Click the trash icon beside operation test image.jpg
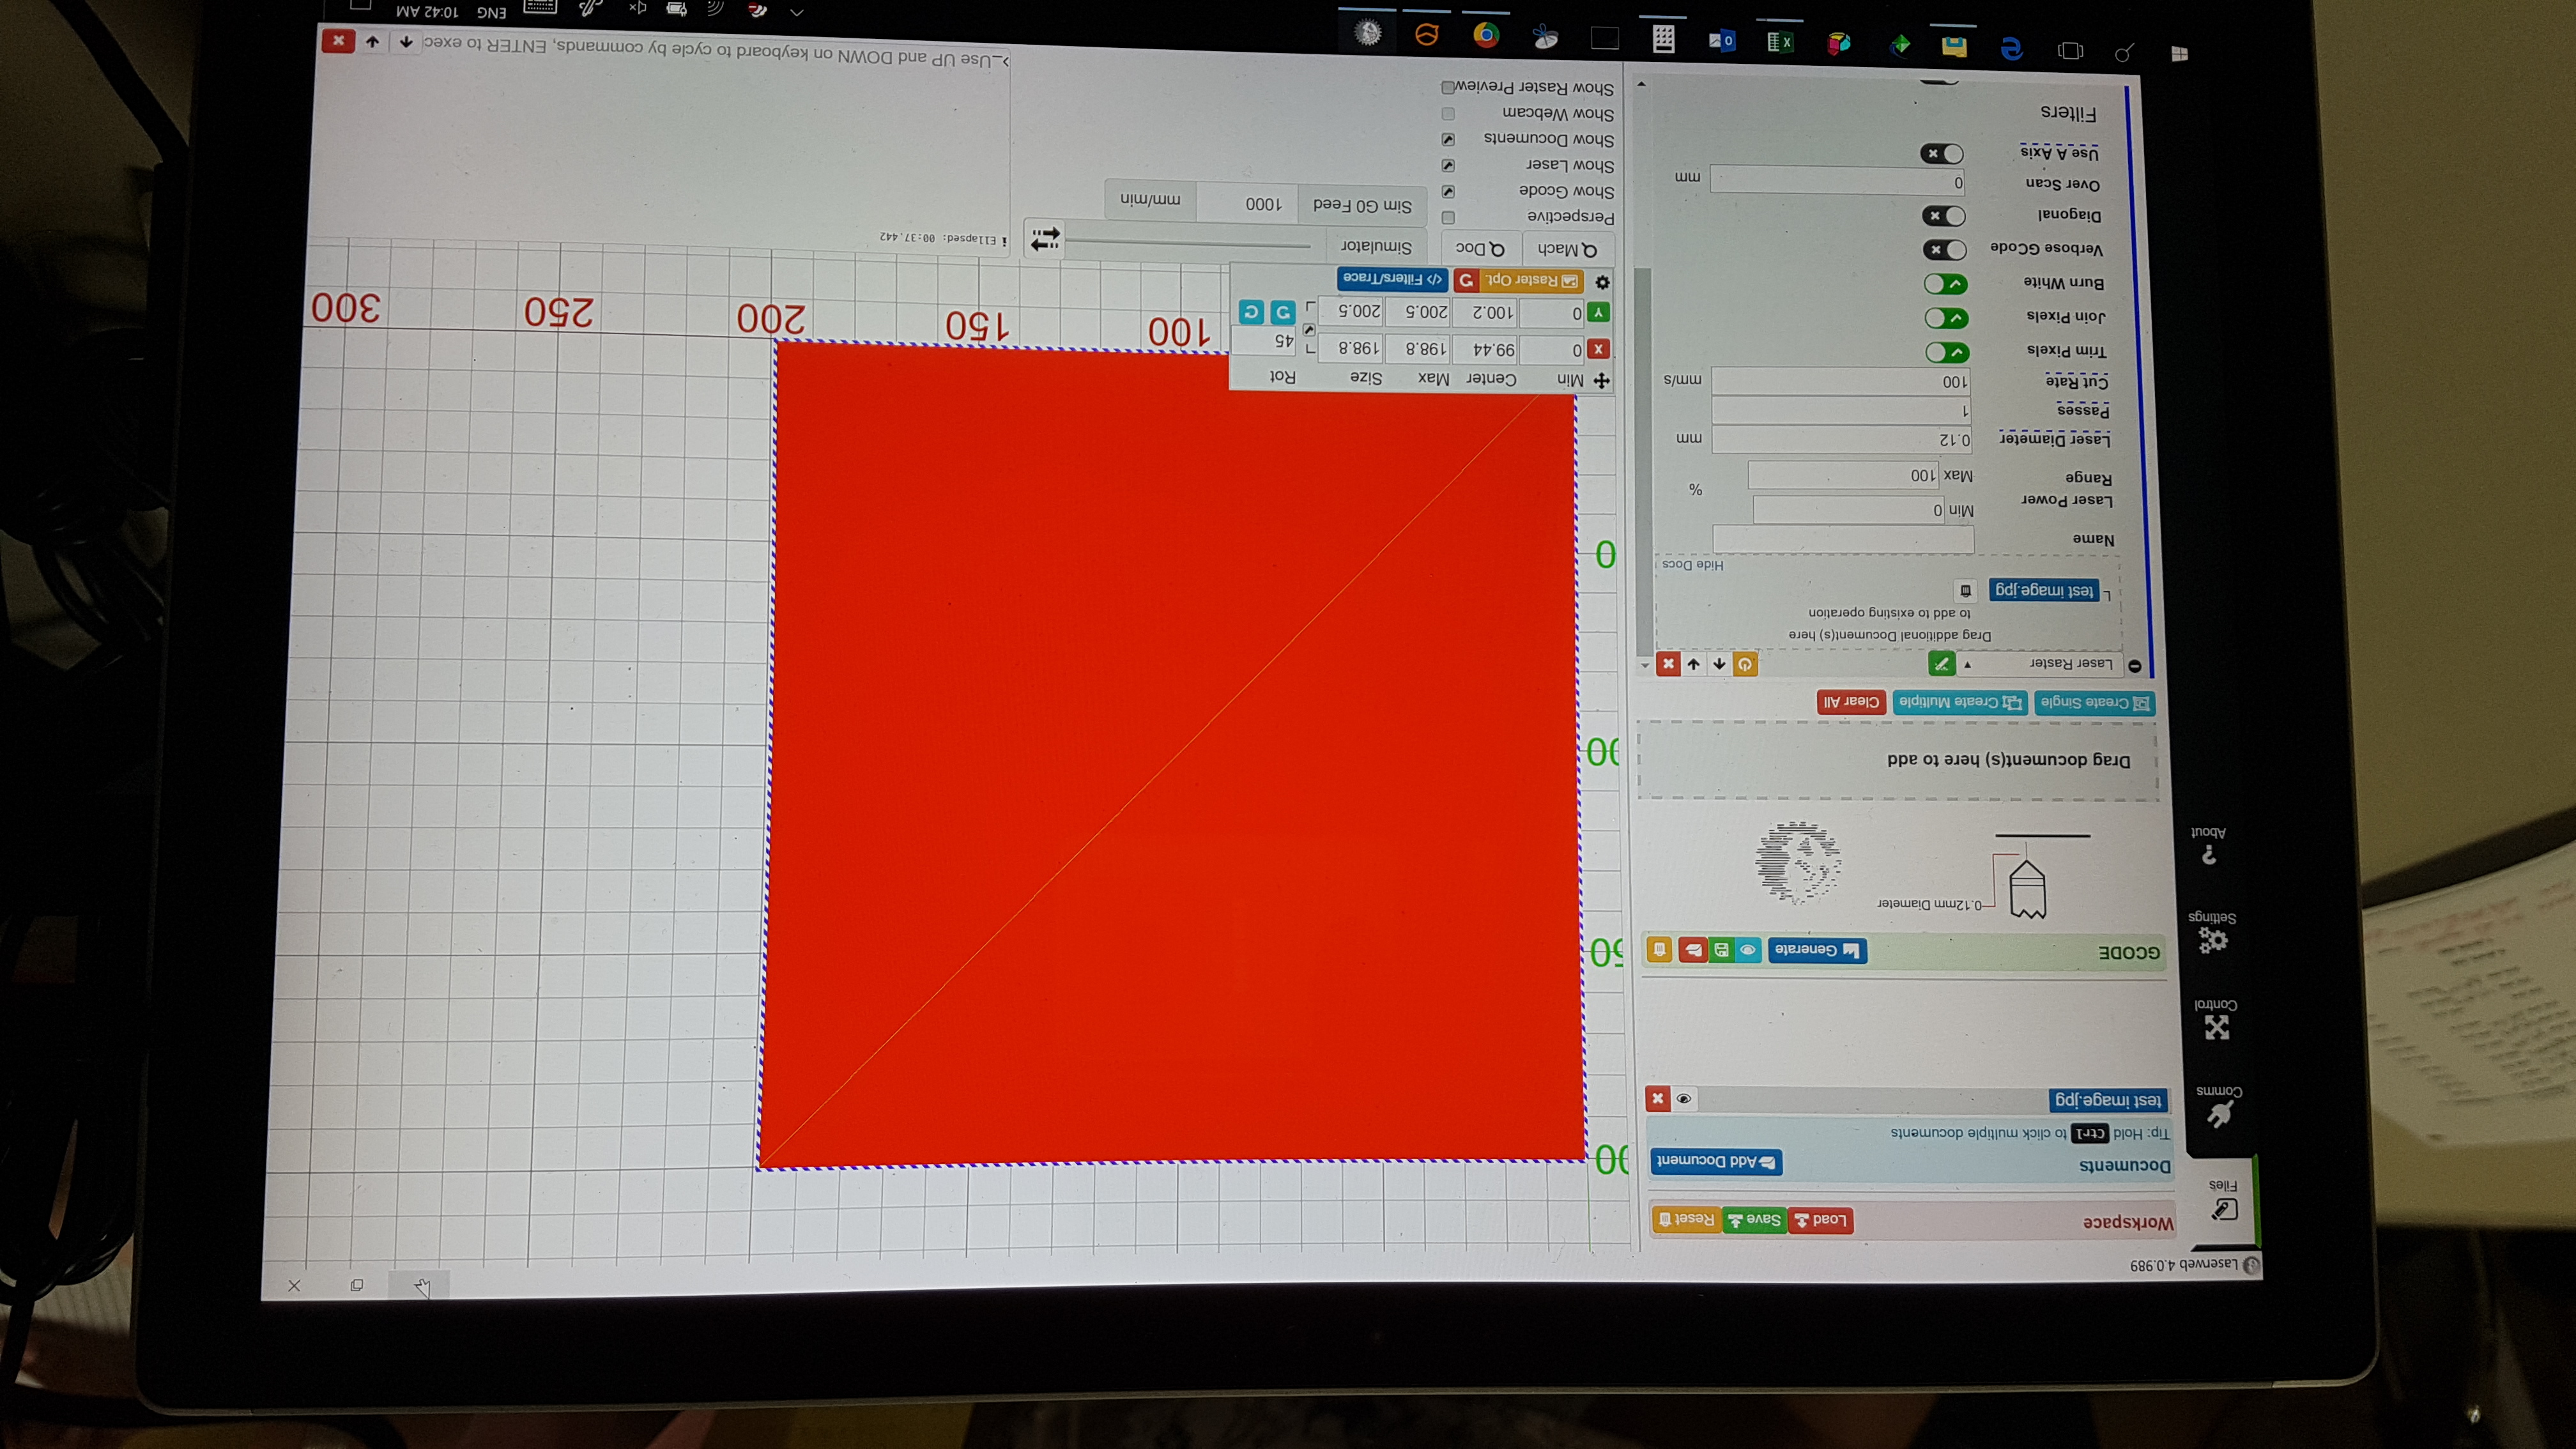 (x=1965, y=590)
